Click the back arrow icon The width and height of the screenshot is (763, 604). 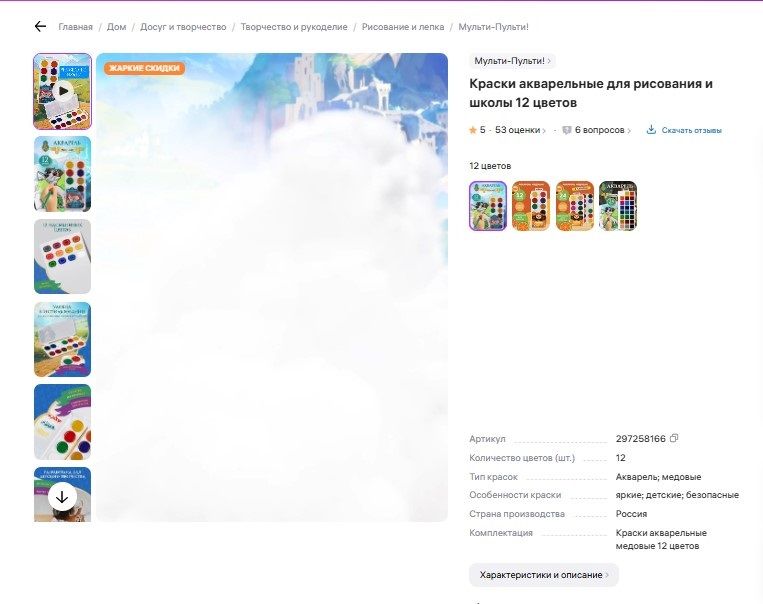click(x=40, y=27)
